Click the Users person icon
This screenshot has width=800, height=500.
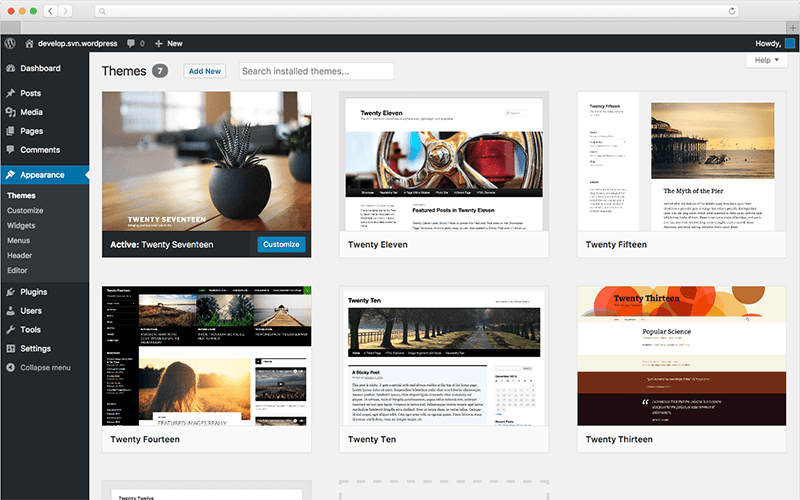point(11,311)
